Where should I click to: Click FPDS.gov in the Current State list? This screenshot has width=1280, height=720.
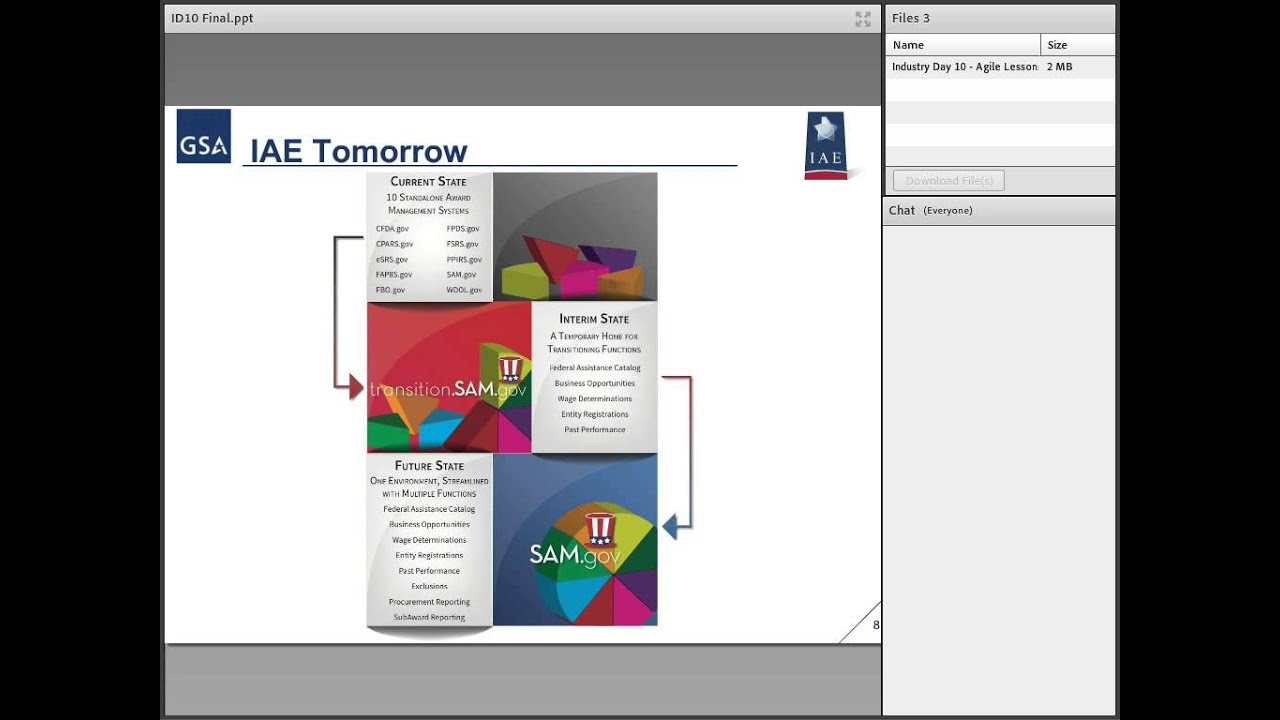(463, 229)
